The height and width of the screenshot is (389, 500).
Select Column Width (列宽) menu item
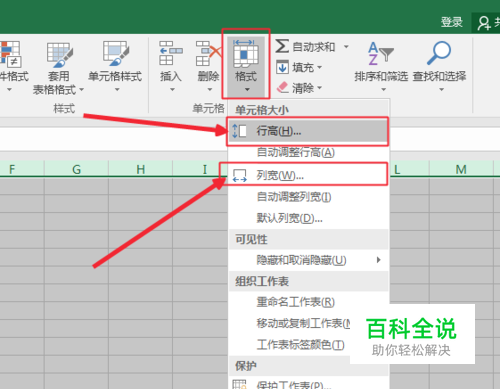[x=308, y=175]
